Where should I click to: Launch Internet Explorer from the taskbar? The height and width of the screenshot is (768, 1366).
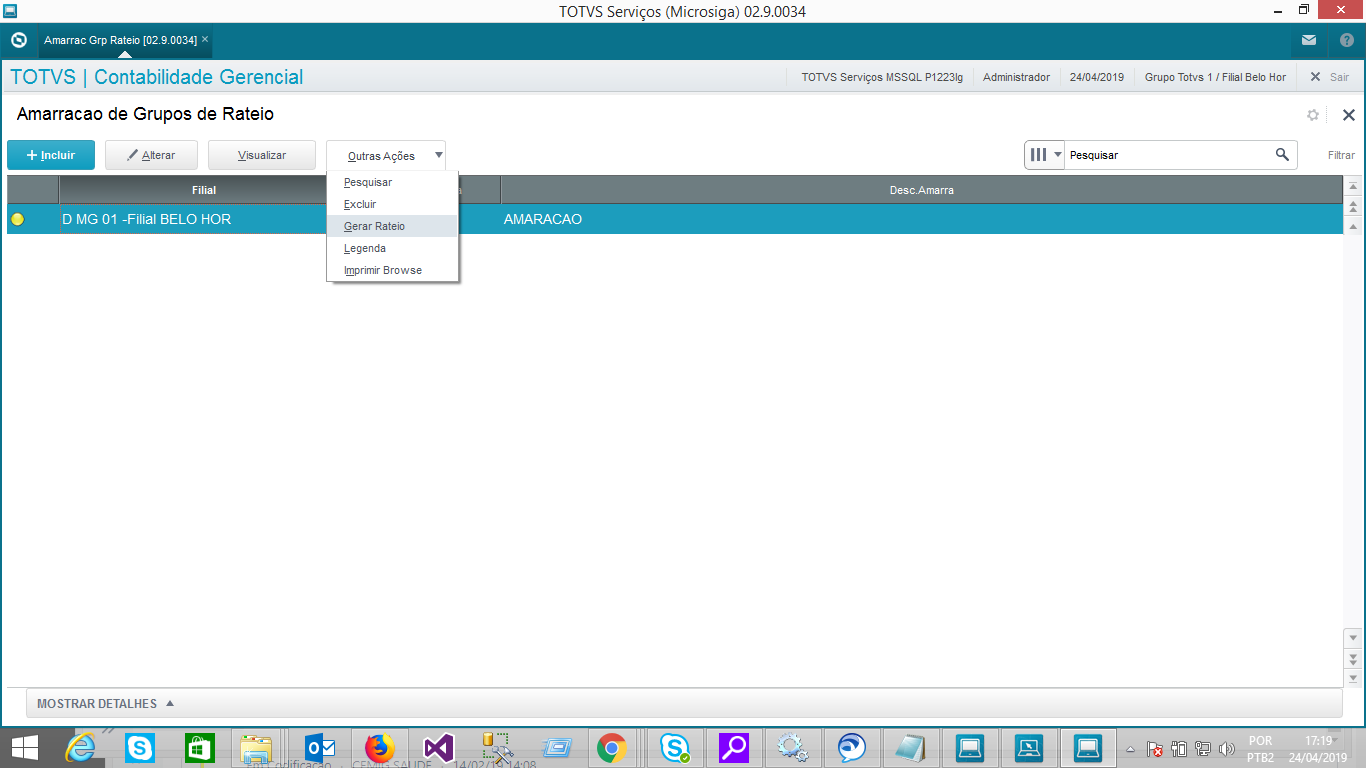click(80, 747)
